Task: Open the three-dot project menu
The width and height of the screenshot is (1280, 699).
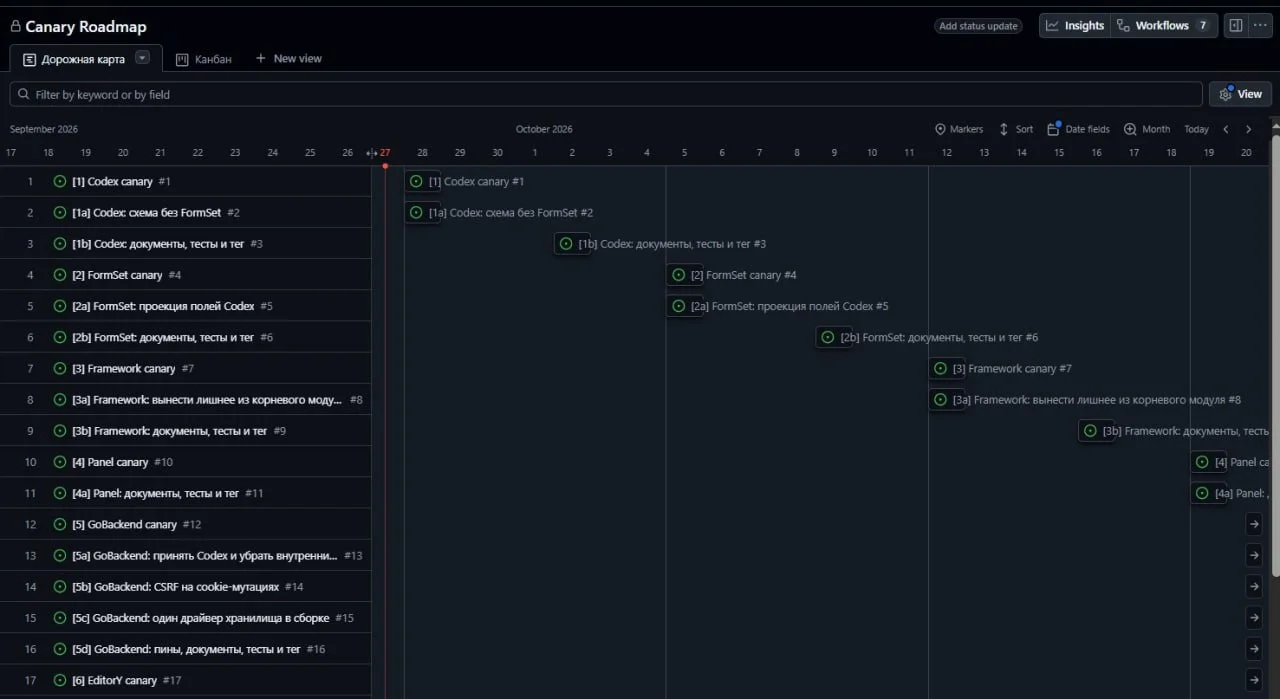Action: point(1259,26)
